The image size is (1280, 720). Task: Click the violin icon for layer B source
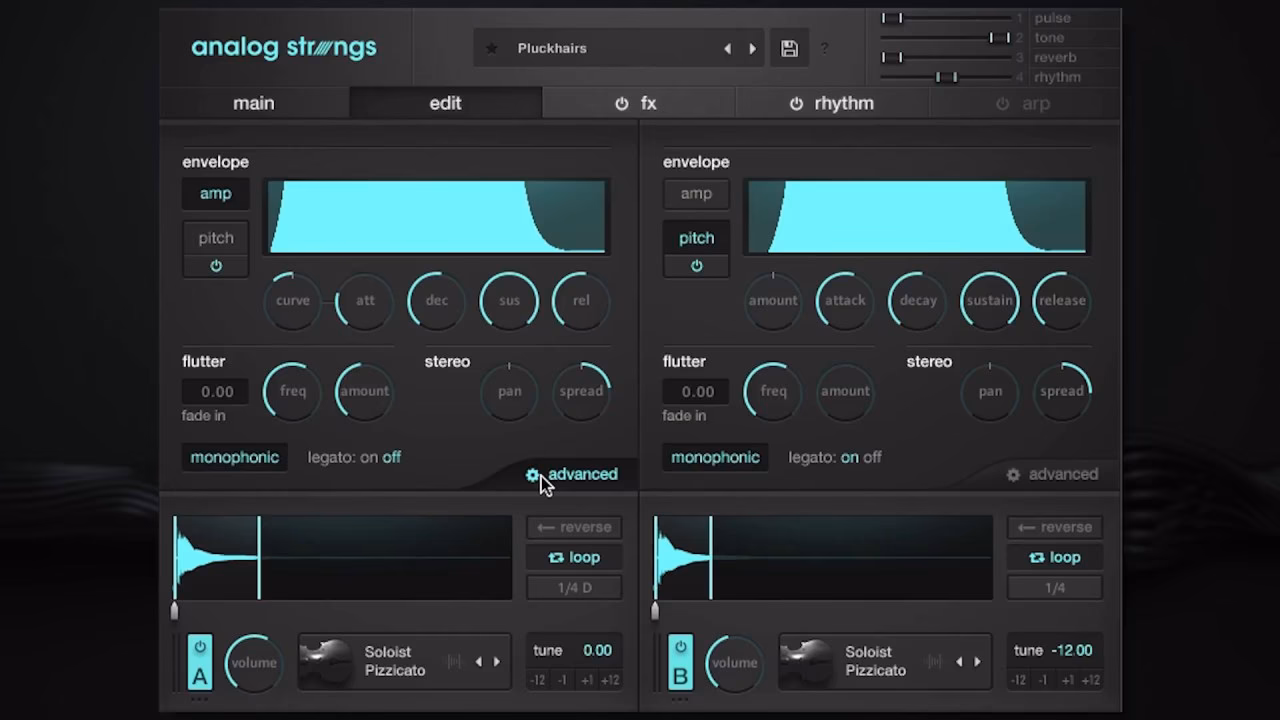pos(807,661)
